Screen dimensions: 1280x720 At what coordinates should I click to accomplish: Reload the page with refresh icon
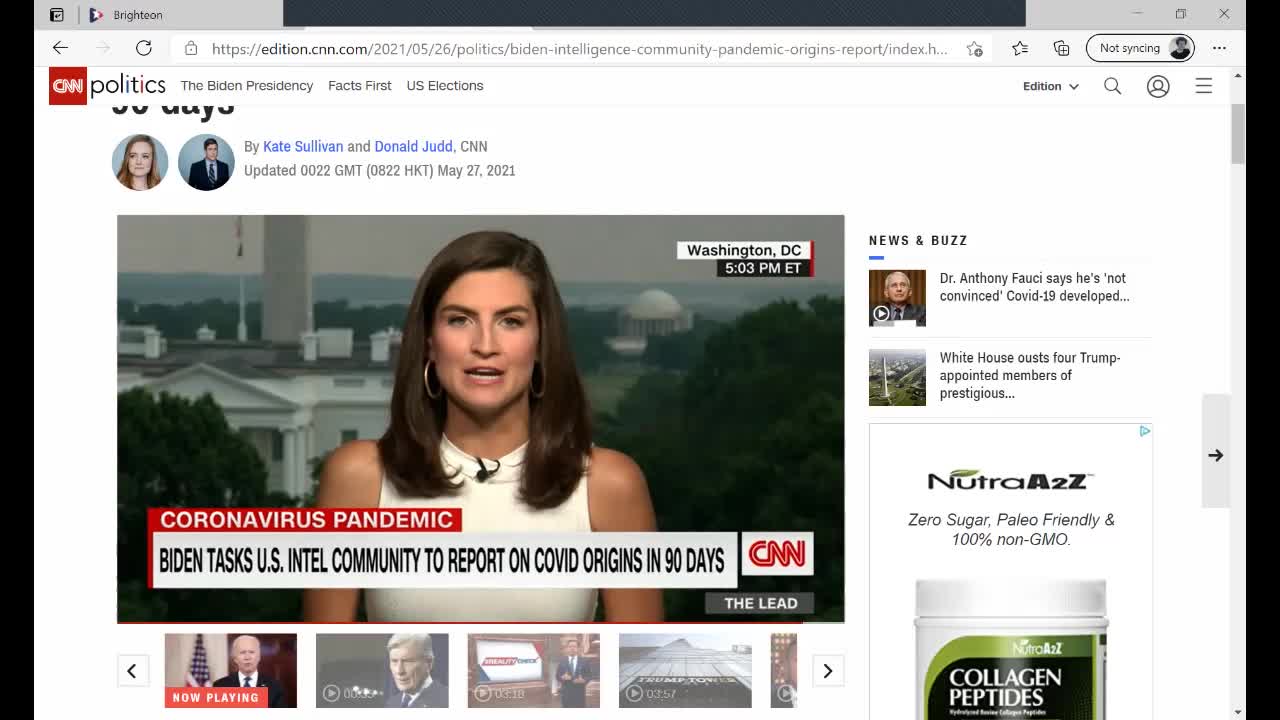(144, 48)
